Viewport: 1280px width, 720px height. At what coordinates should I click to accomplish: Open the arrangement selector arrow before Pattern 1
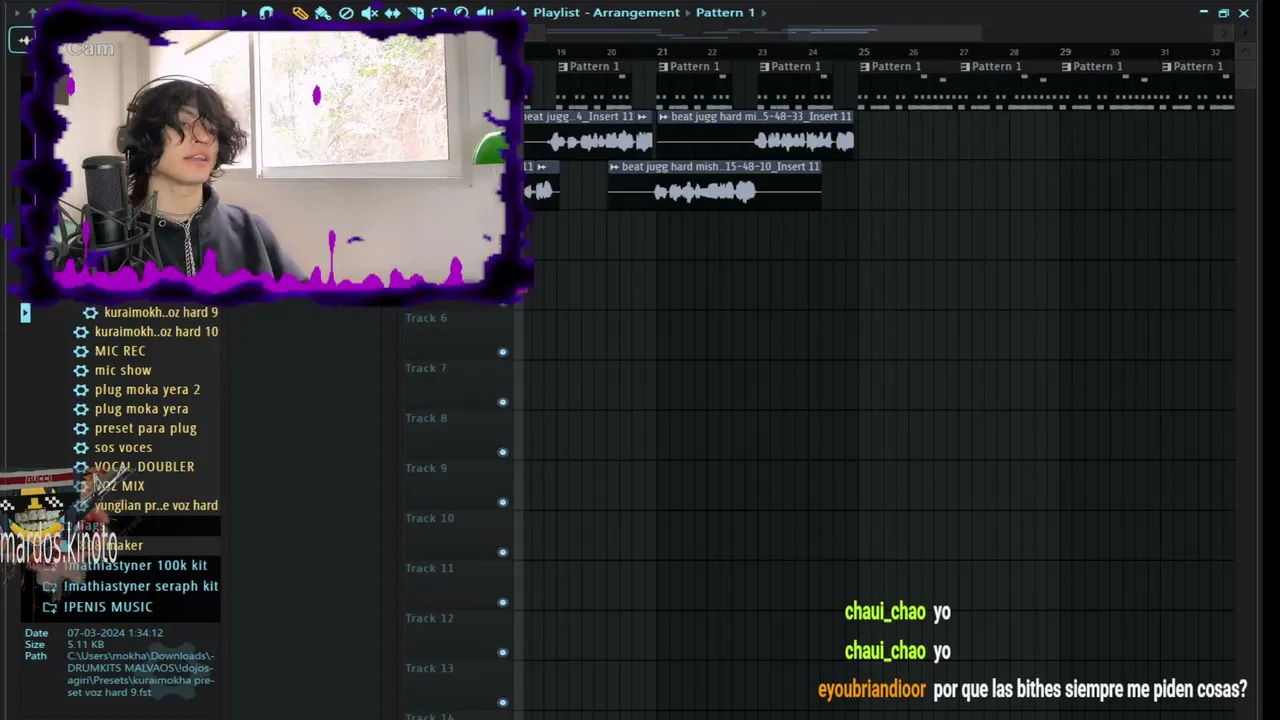(x=687, y=13)
